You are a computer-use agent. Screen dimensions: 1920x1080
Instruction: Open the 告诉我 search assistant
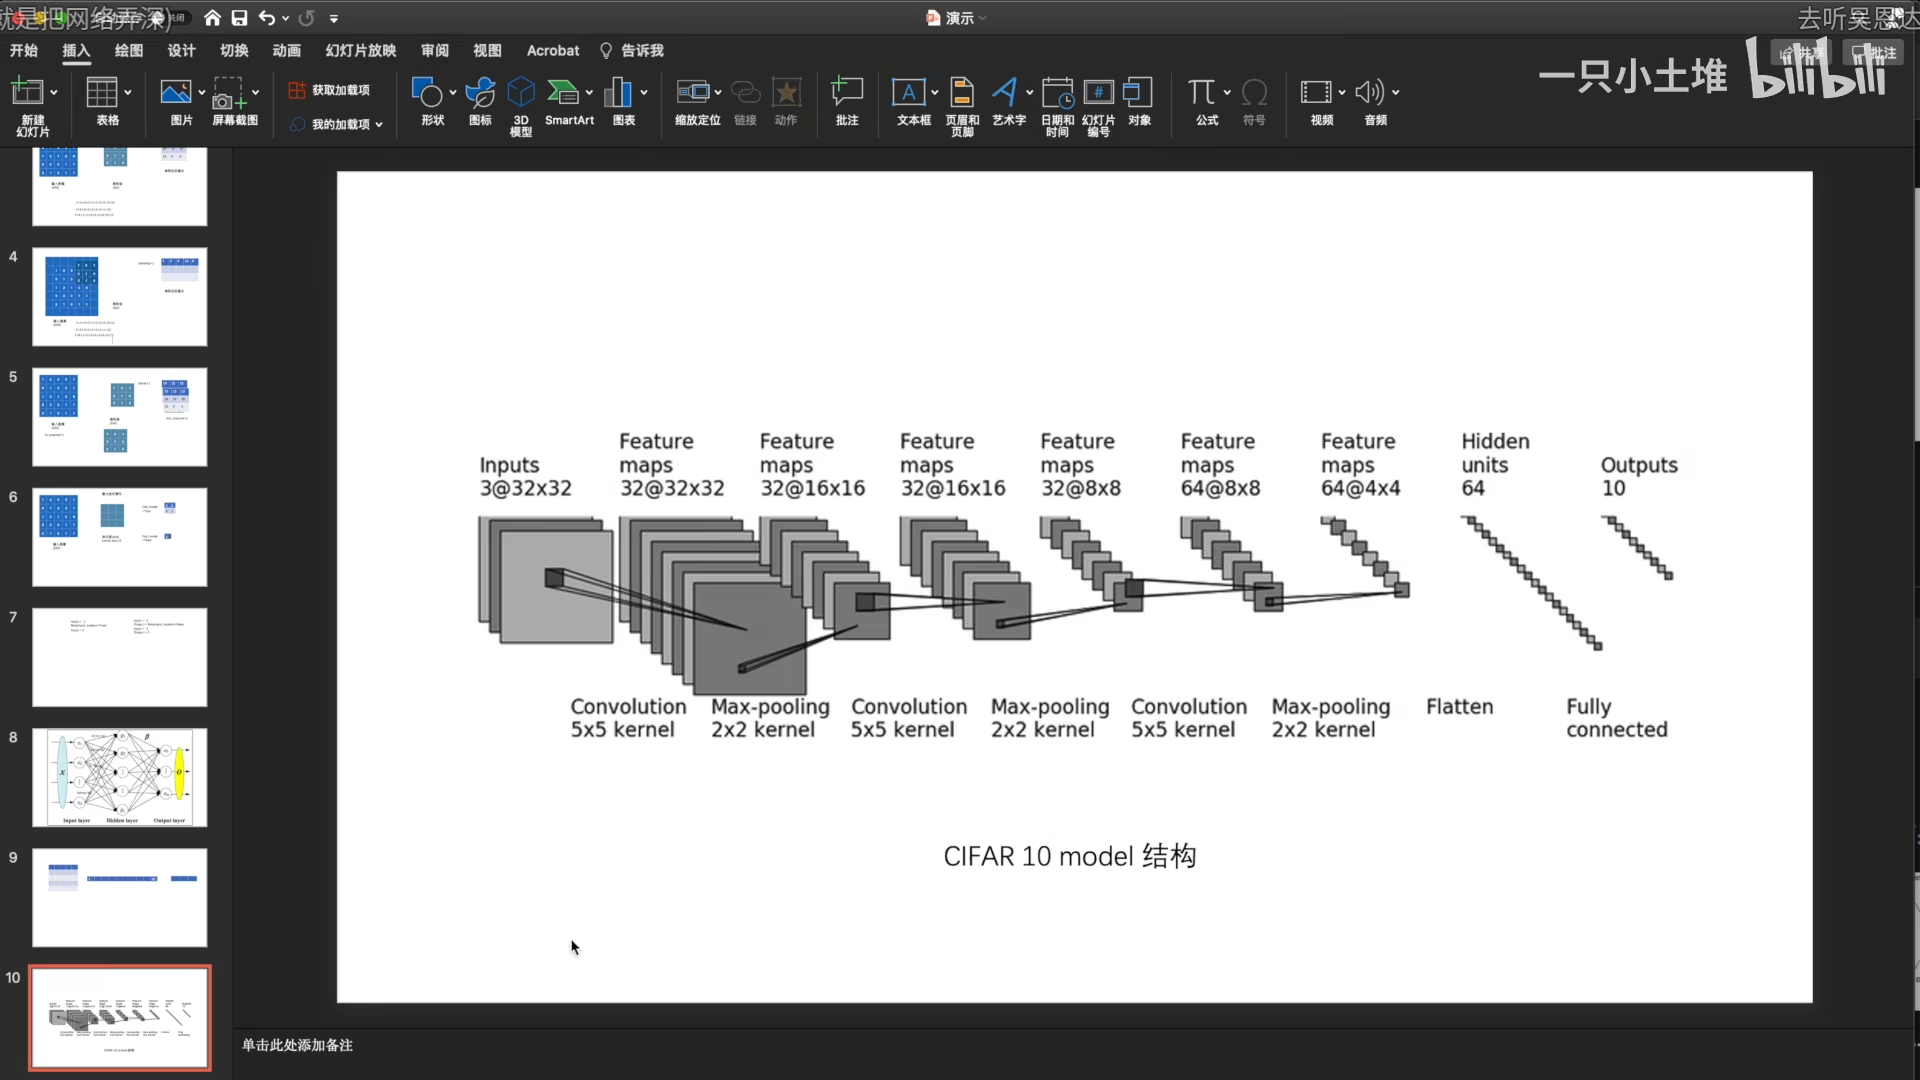[641, 50]
